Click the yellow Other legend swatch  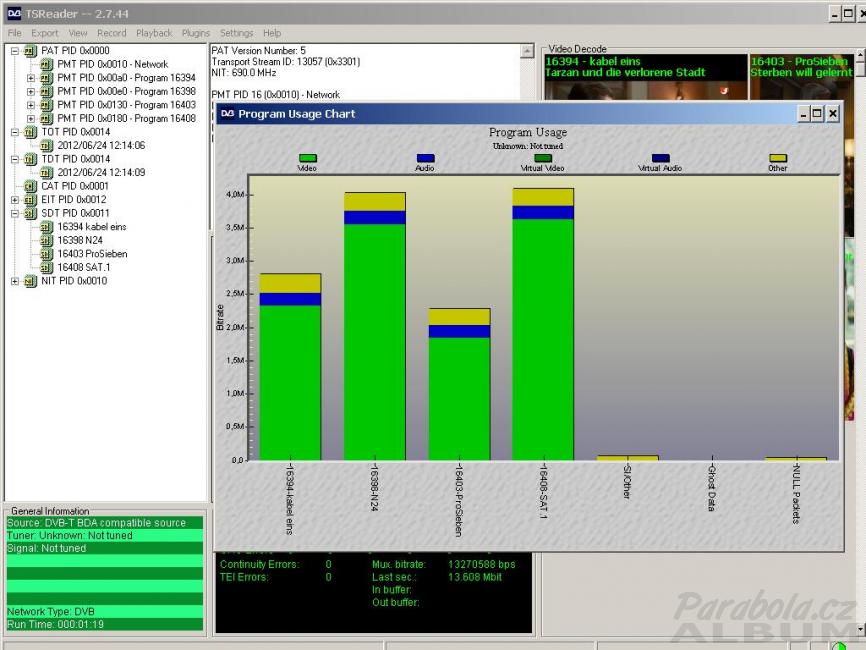tap(778, 158)
